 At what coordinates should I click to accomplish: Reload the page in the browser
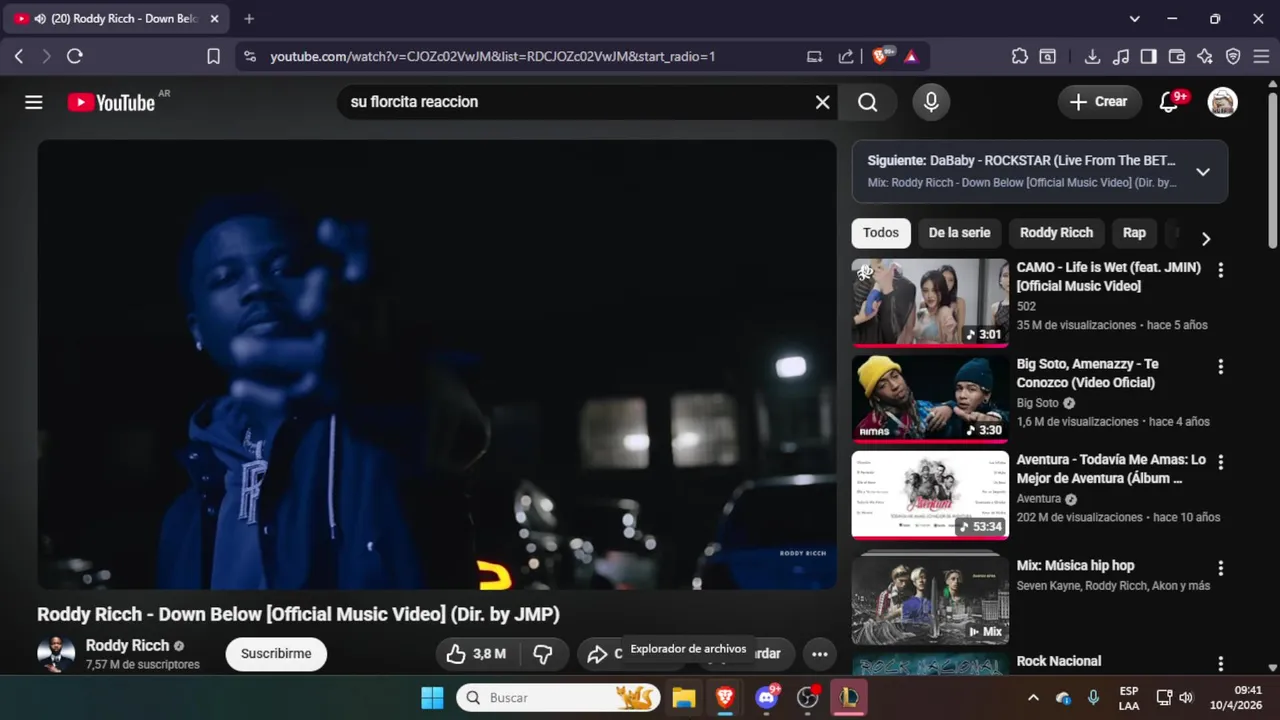click(74, 57)
